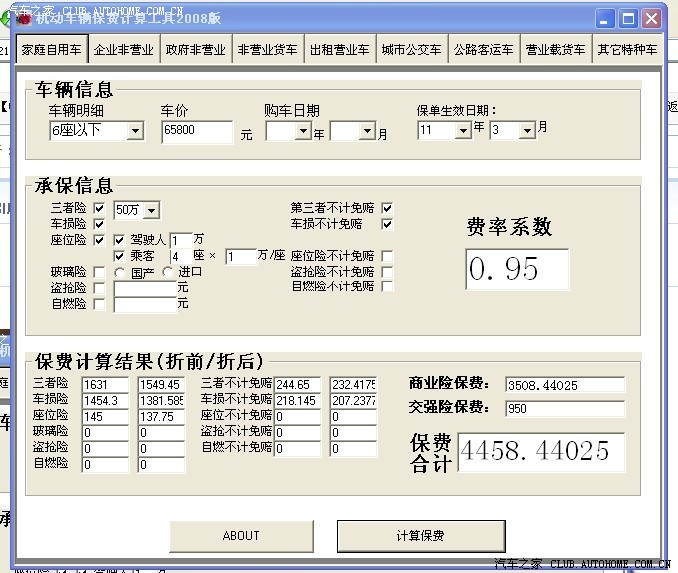The height and width of the screenshot is (573, 678).
Task: Switch to the 出租营业车 tab
Action: pos(339,49)
